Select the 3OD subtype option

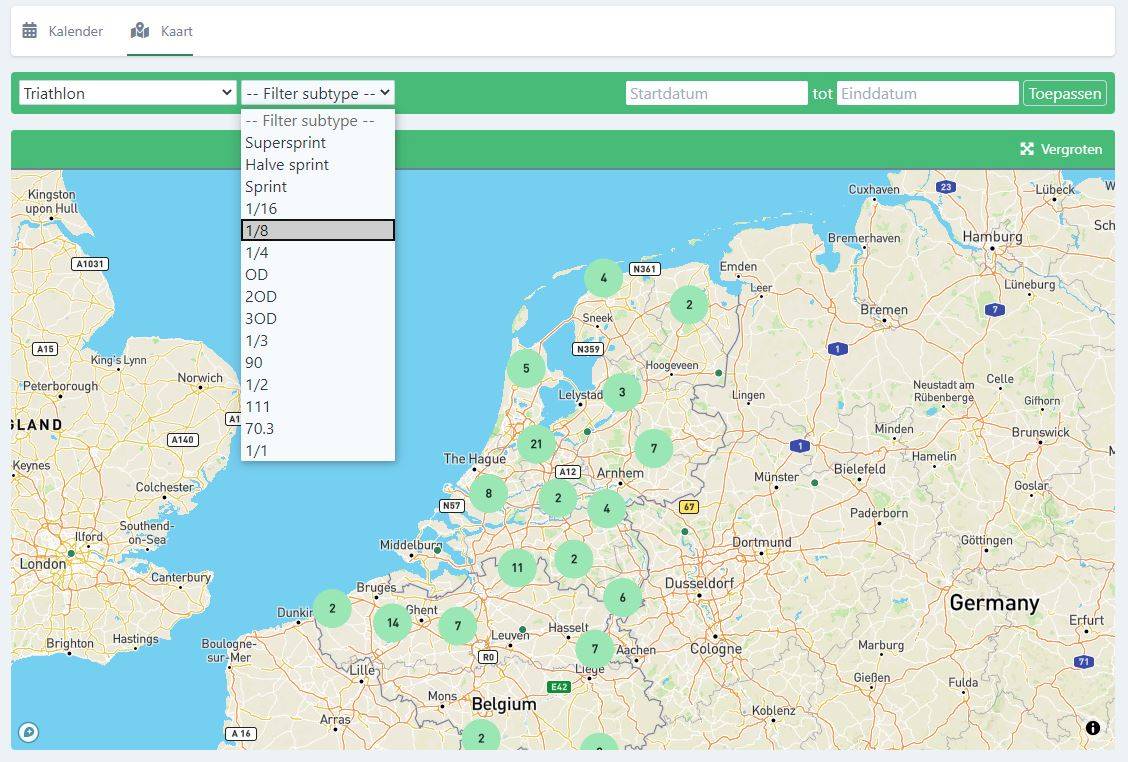click(x=318, y=319)
